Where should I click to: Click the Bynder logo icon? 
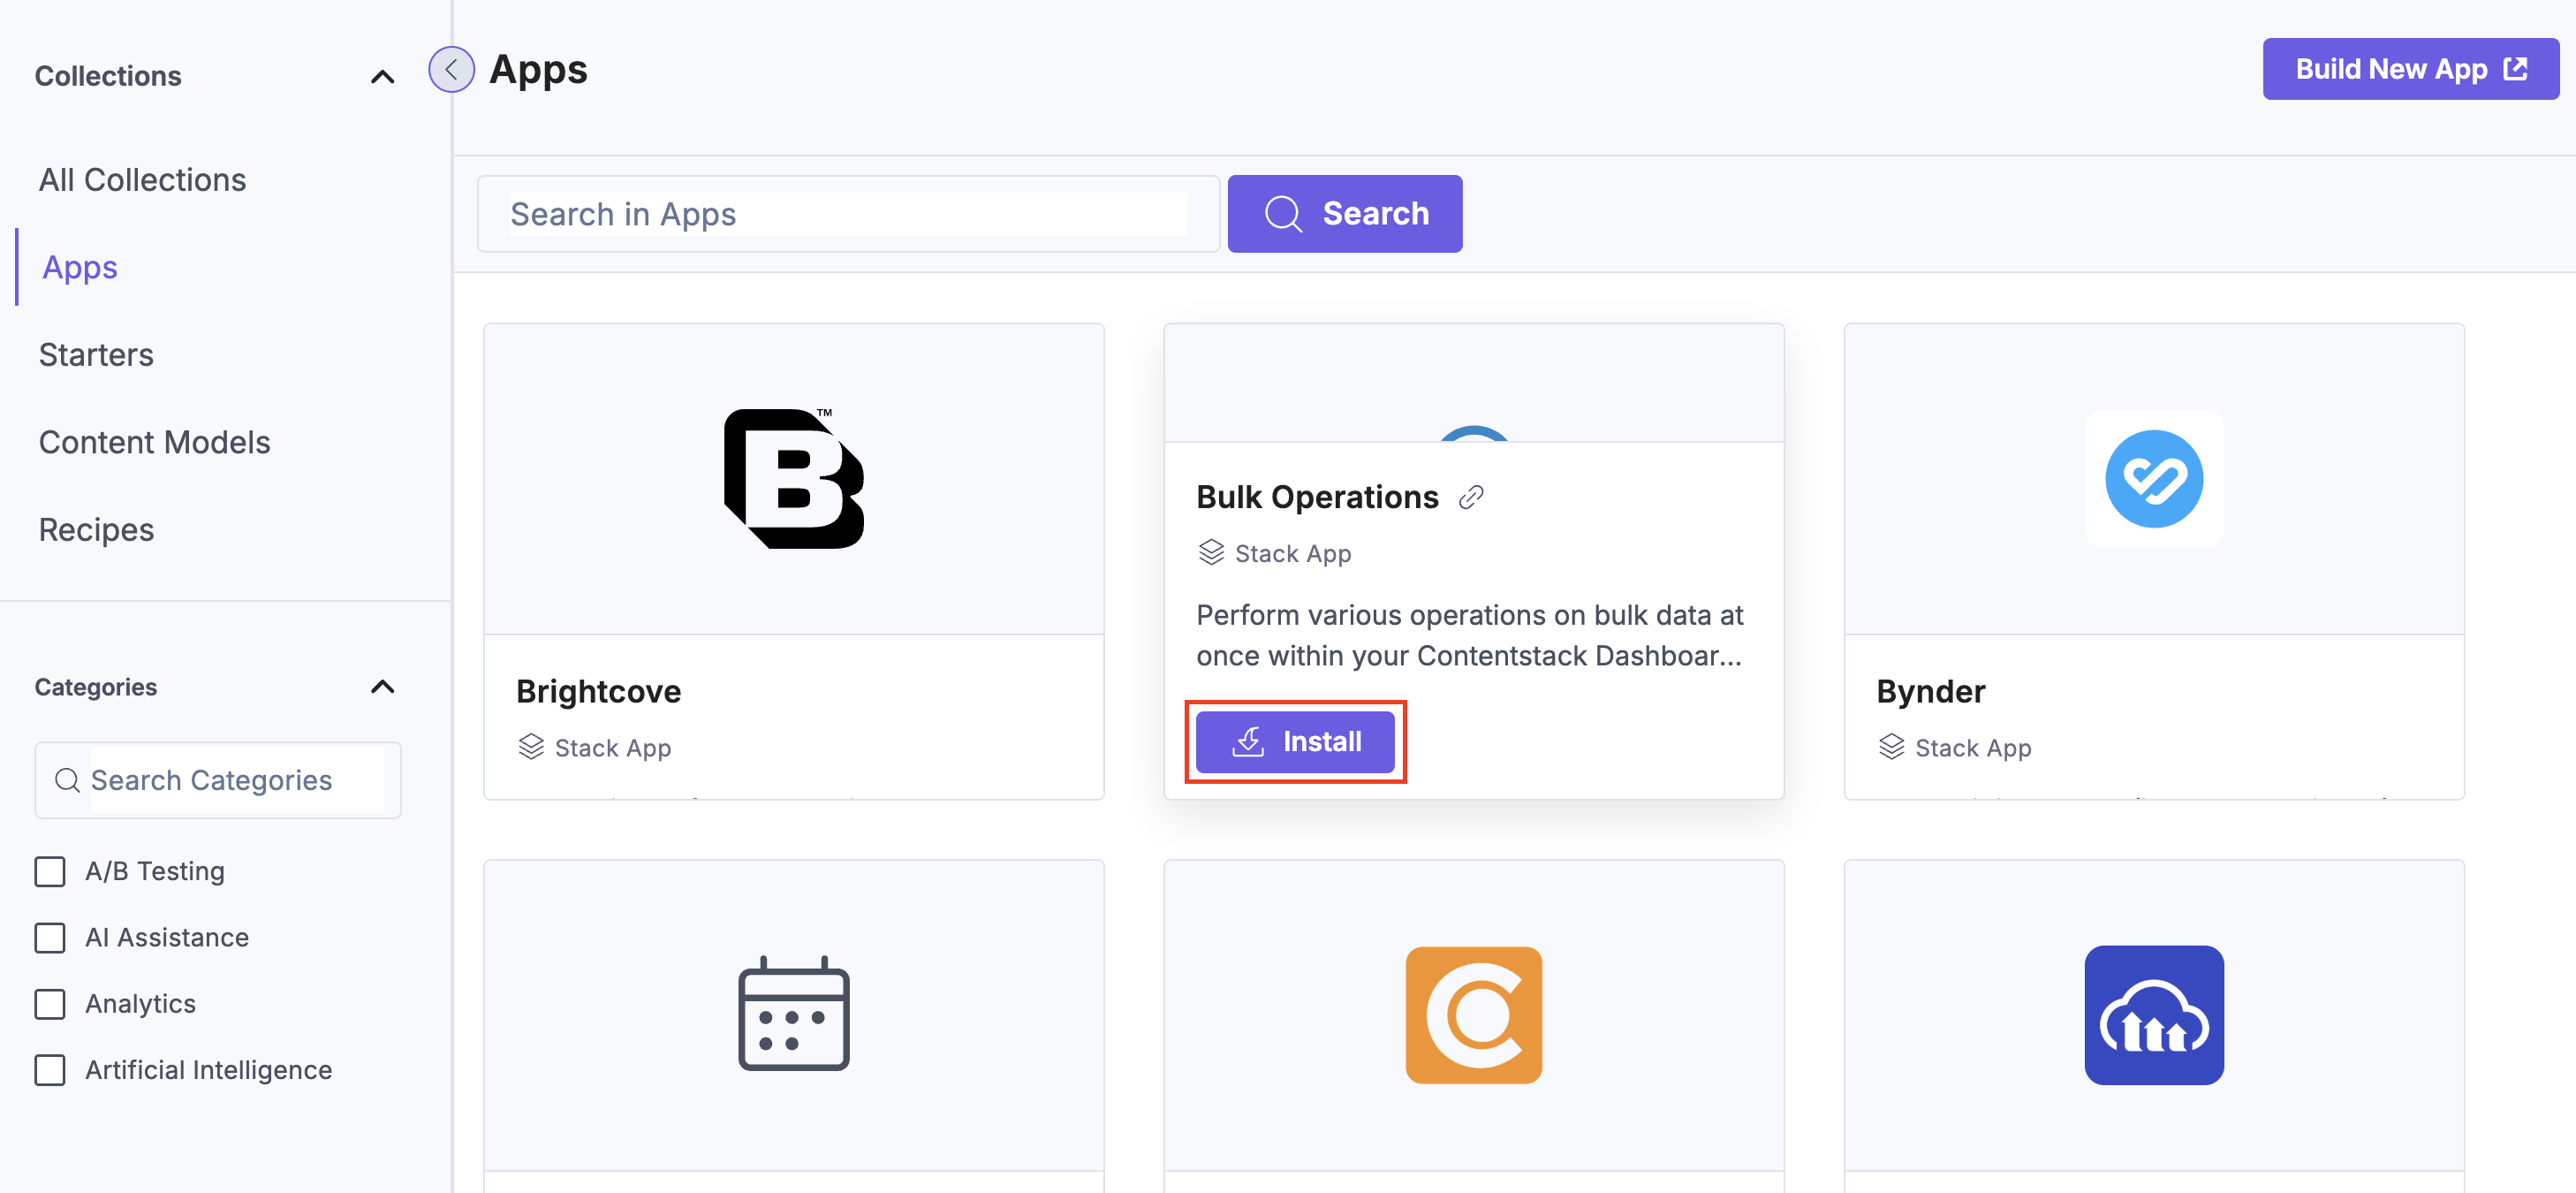click(2154, 478)
